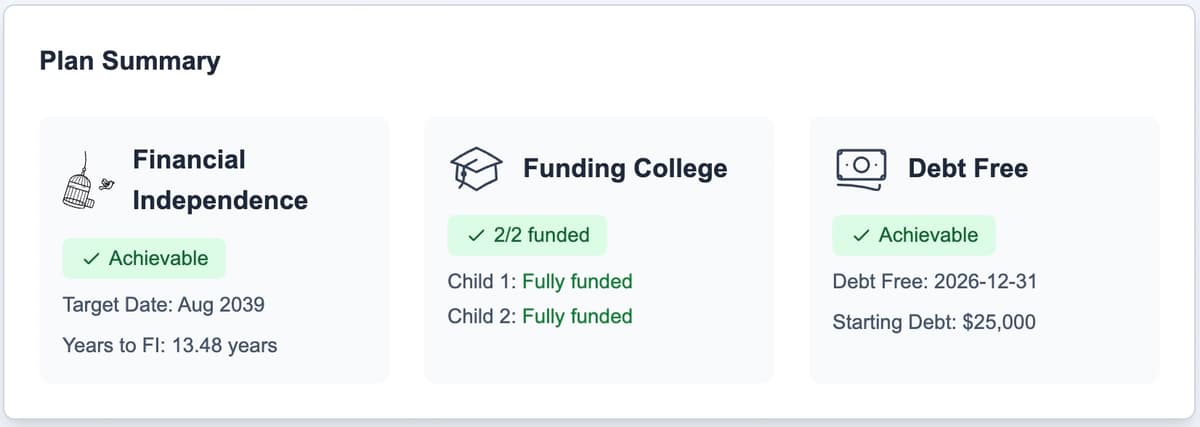The image size is (1200, 427).
Task: Click the Plan Summary heading
Action: tap(130, 61)
